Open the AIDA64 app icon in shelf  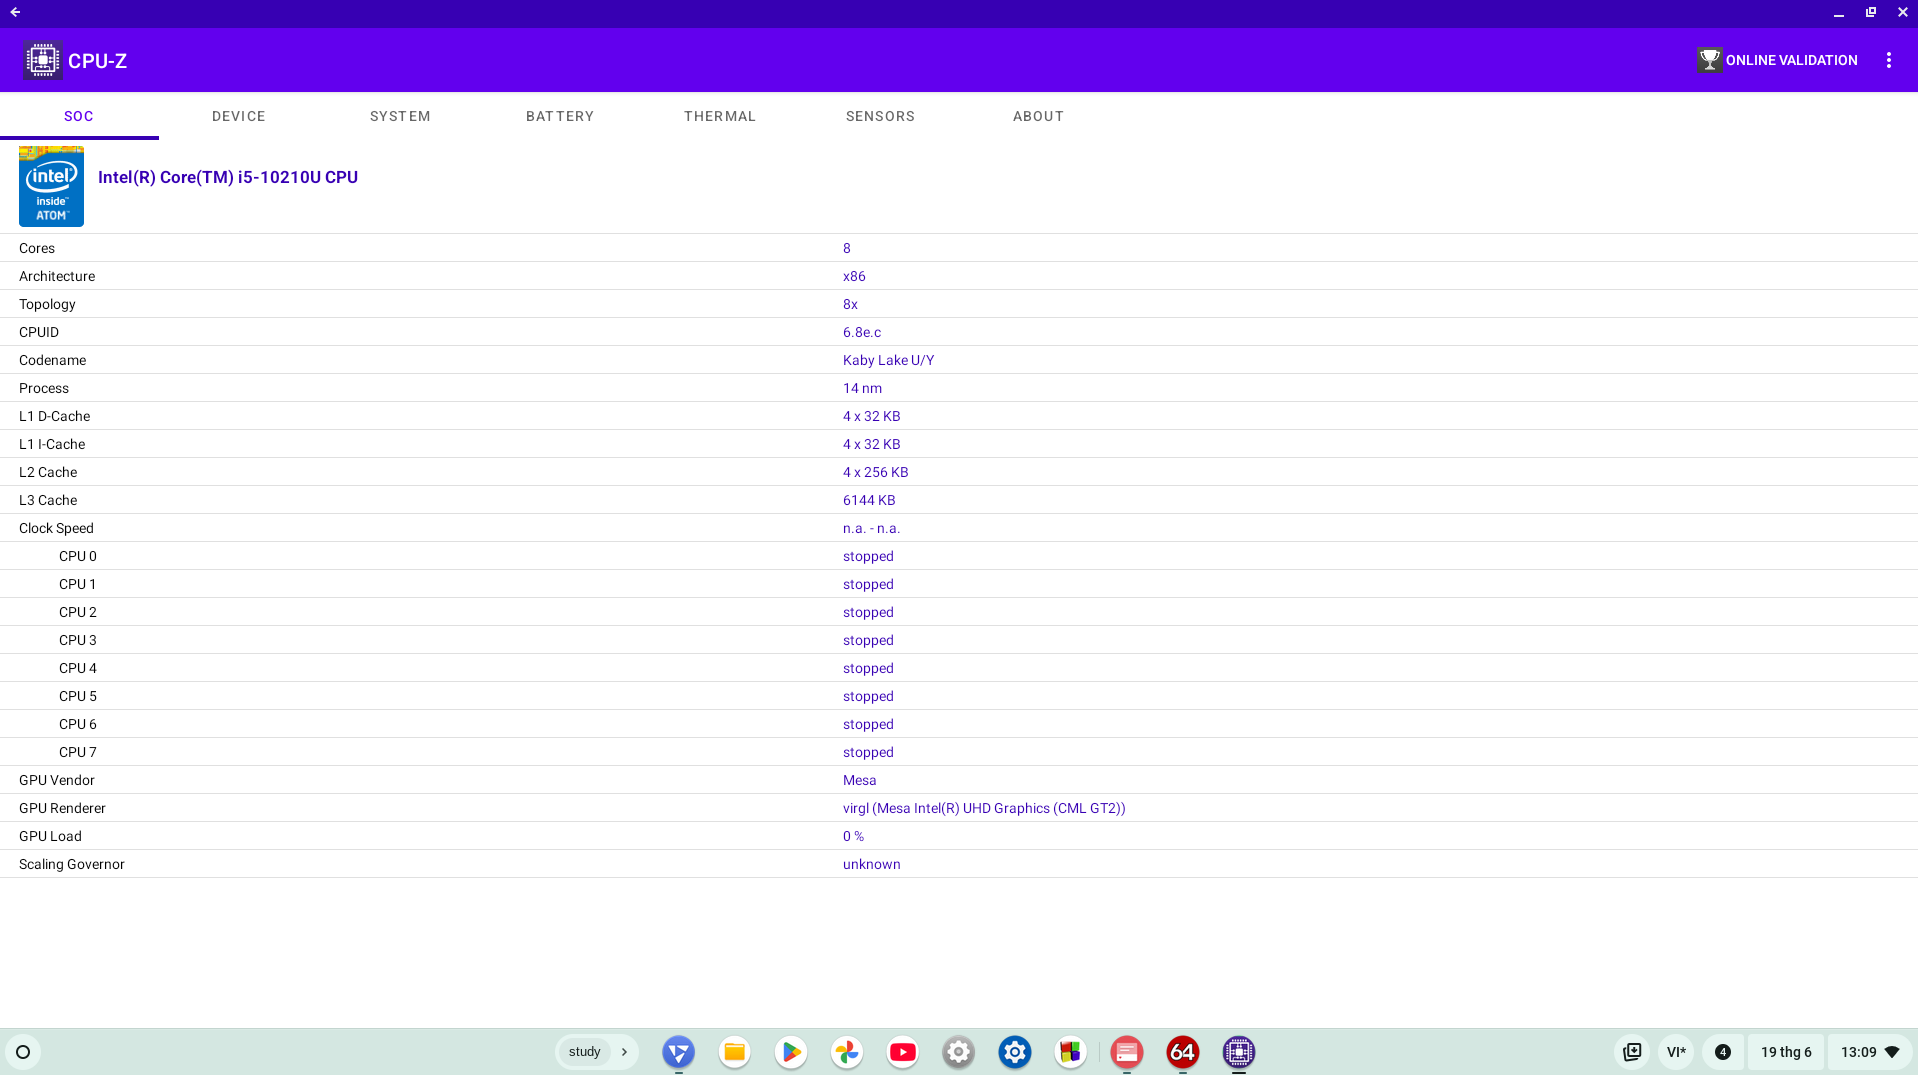coord(1183,1052)
